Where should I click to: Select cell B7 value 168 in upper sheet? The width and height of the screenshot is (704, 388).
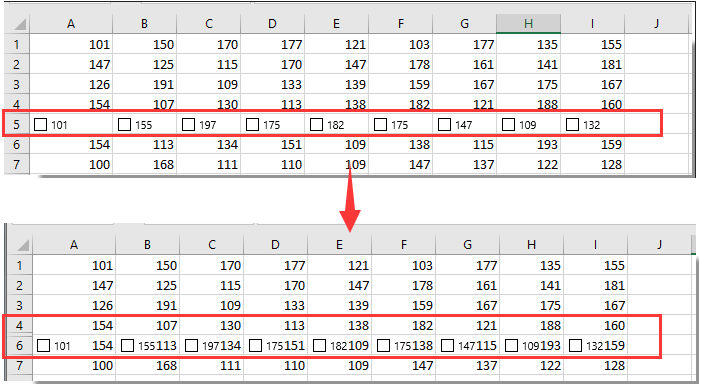145,164
